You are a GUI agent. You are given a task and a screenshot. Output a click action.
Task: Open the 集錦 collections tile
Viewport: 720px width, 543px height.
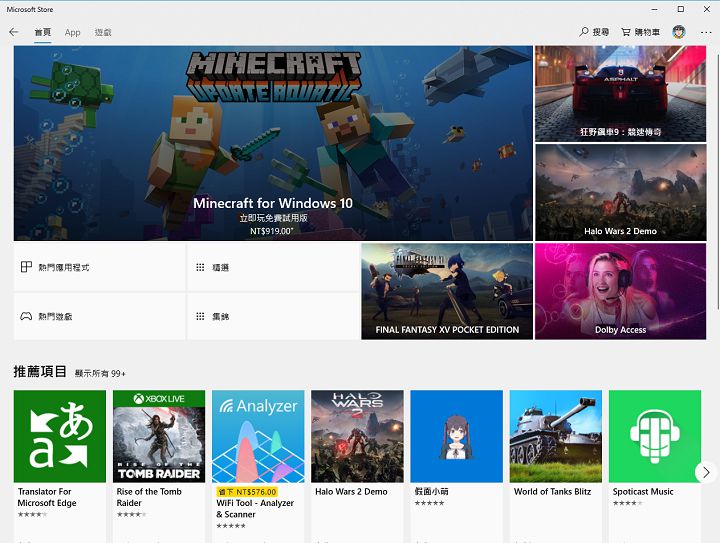272,316
